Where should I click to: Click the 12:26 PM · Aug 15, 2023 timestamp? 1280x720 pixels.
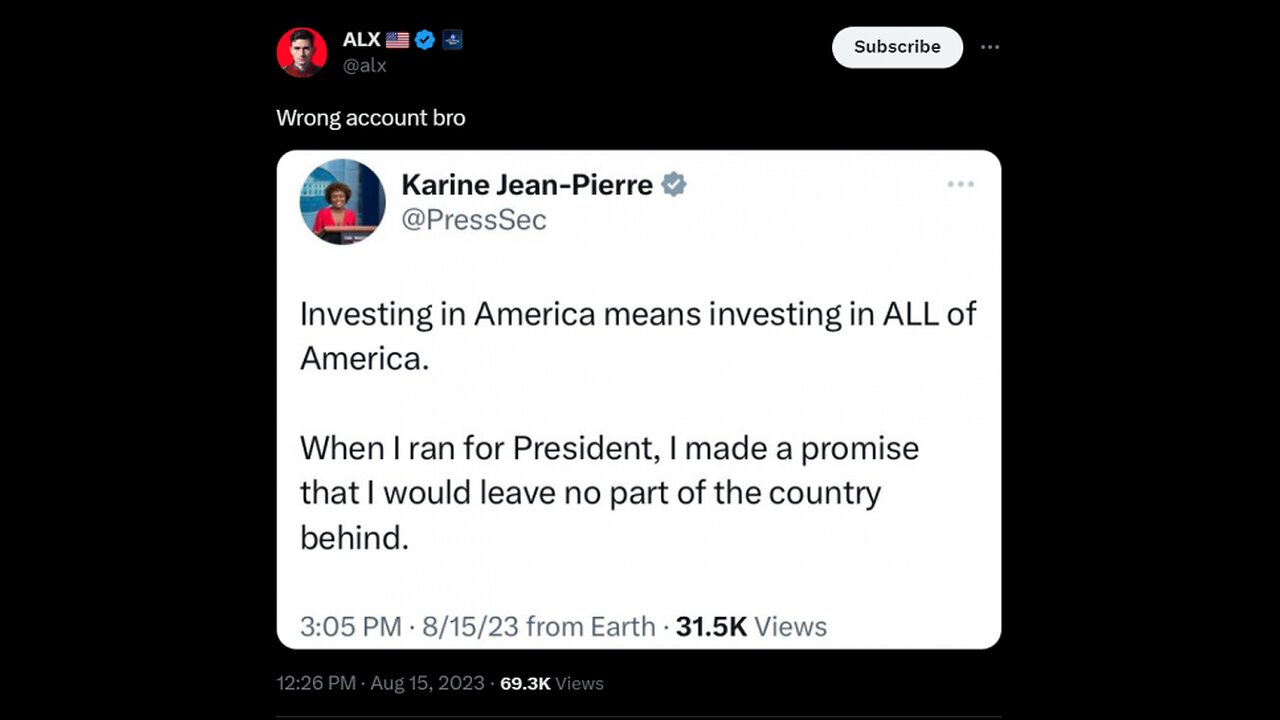click(380, 684)
